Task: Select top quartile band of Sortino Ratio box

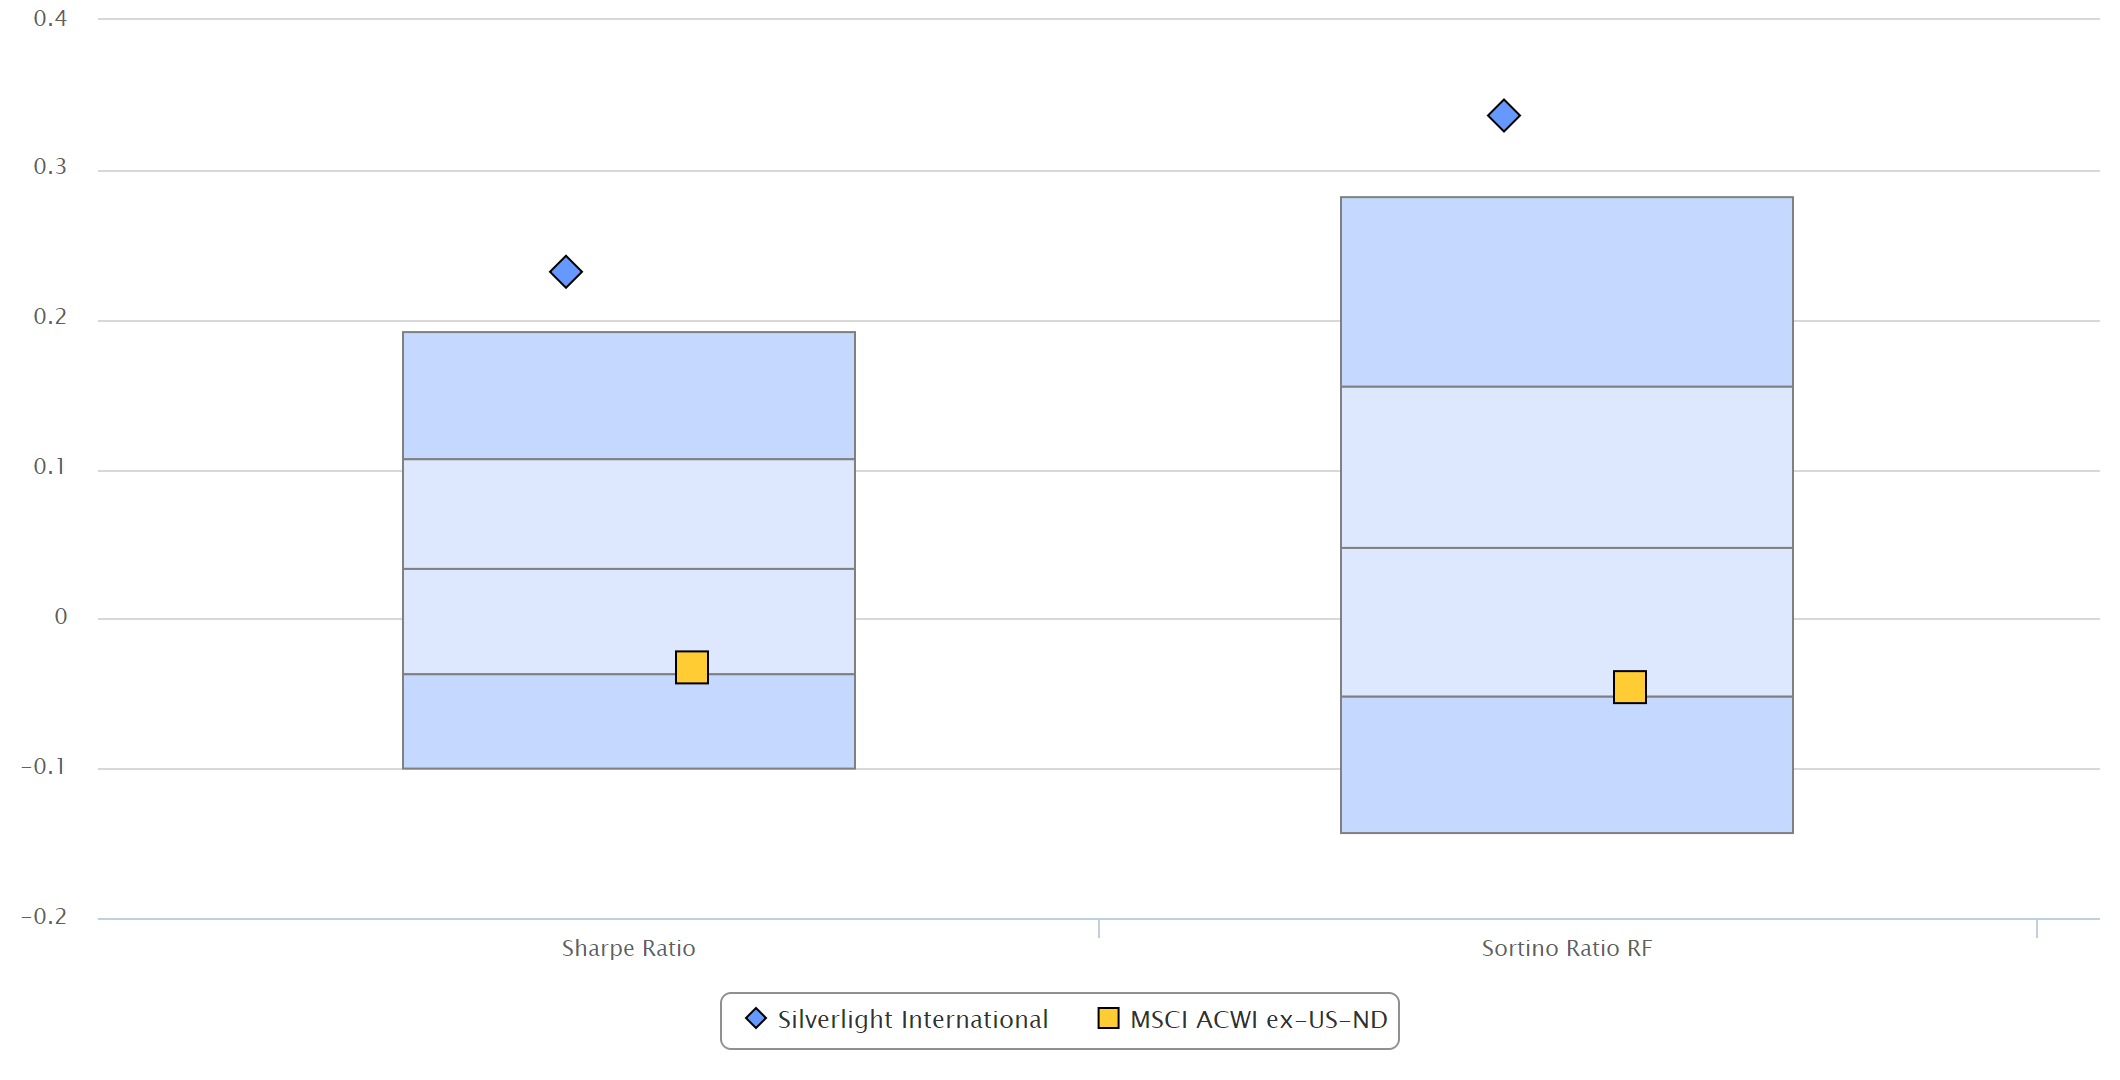Action: click(x=1567, y=292)
